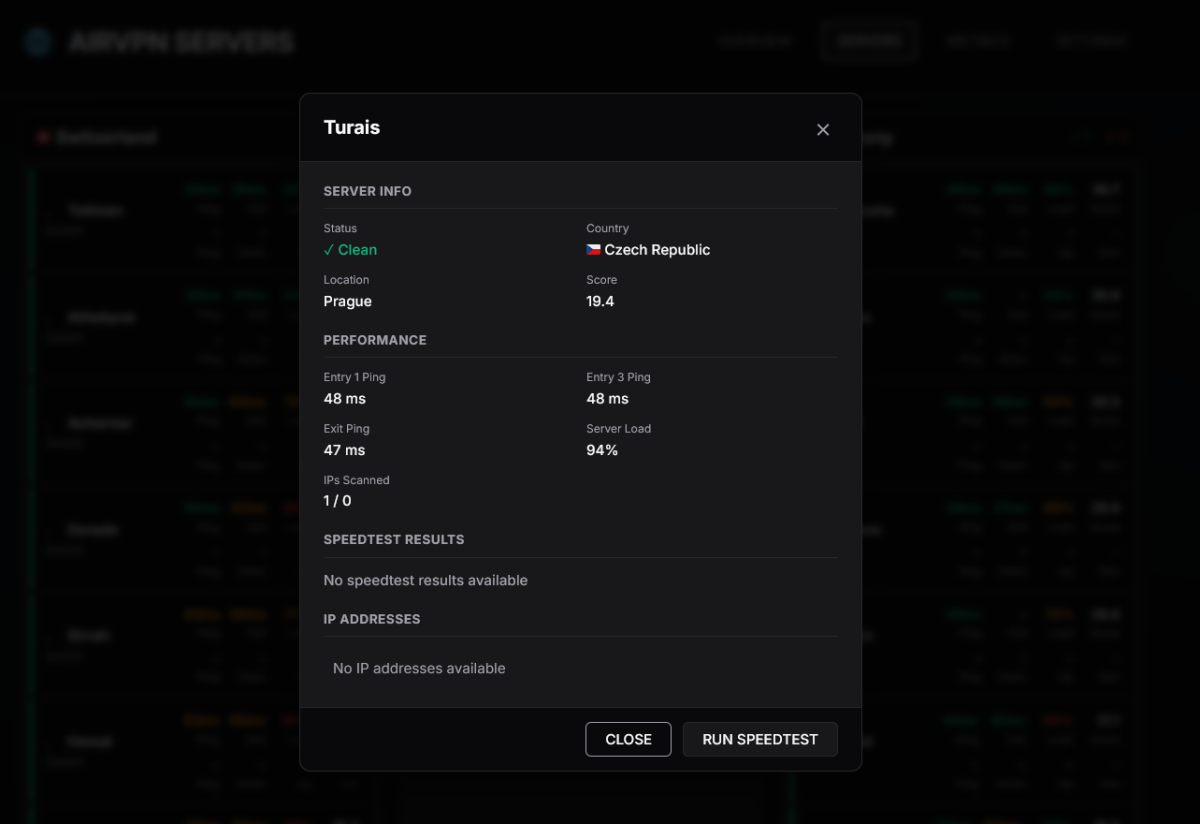This screenshot has width=1200, height=824.
Task: Click the score value 19.4
Action: 600,301
